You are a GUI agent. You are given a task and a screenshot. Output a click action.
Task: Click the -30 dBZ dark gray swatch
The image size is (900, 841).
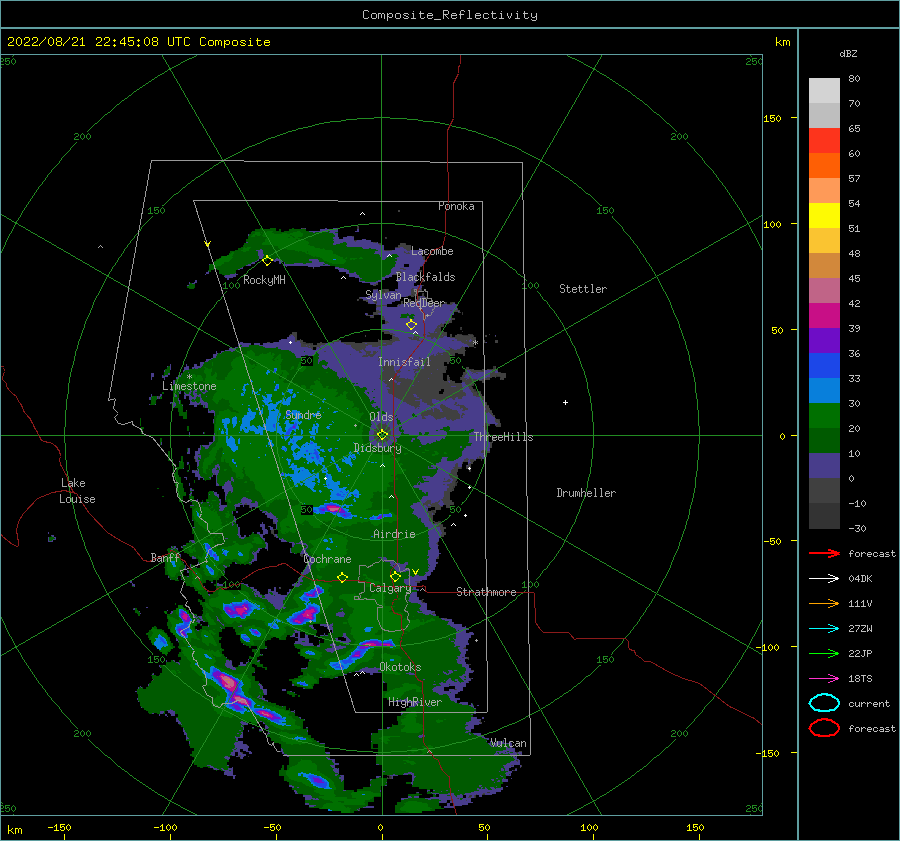tap(824, 516)
